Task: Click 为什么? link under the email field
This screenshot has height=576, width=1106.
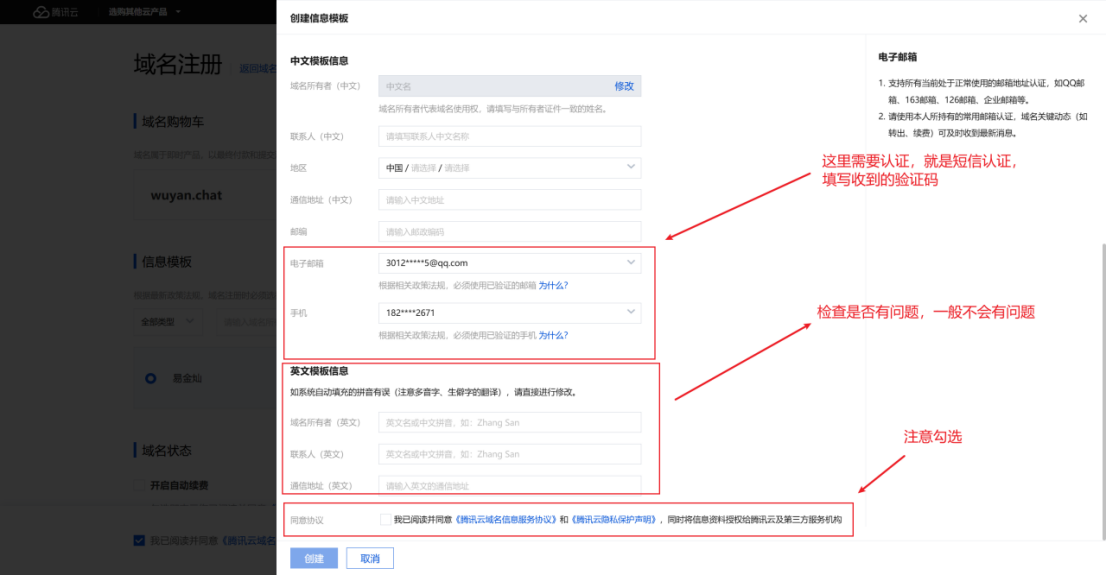Action: pos(553,286)
